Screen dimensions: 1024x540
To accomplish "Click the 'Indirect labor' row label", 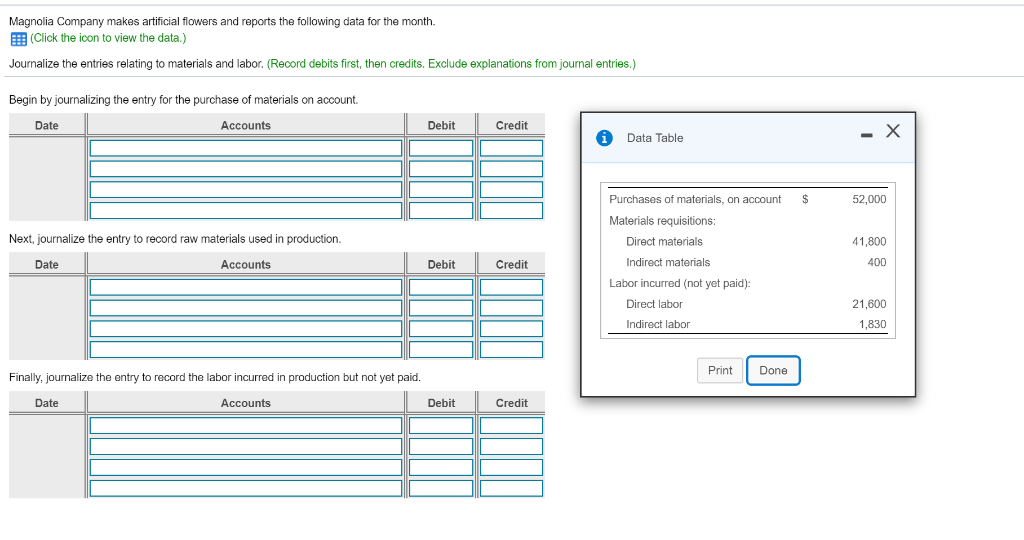I will tap(658, 325).
